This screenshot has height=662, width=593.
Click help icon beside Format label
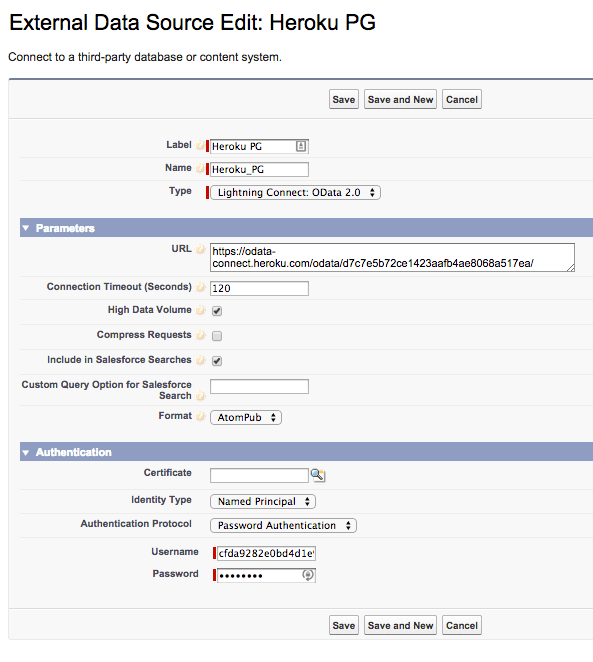200,416
